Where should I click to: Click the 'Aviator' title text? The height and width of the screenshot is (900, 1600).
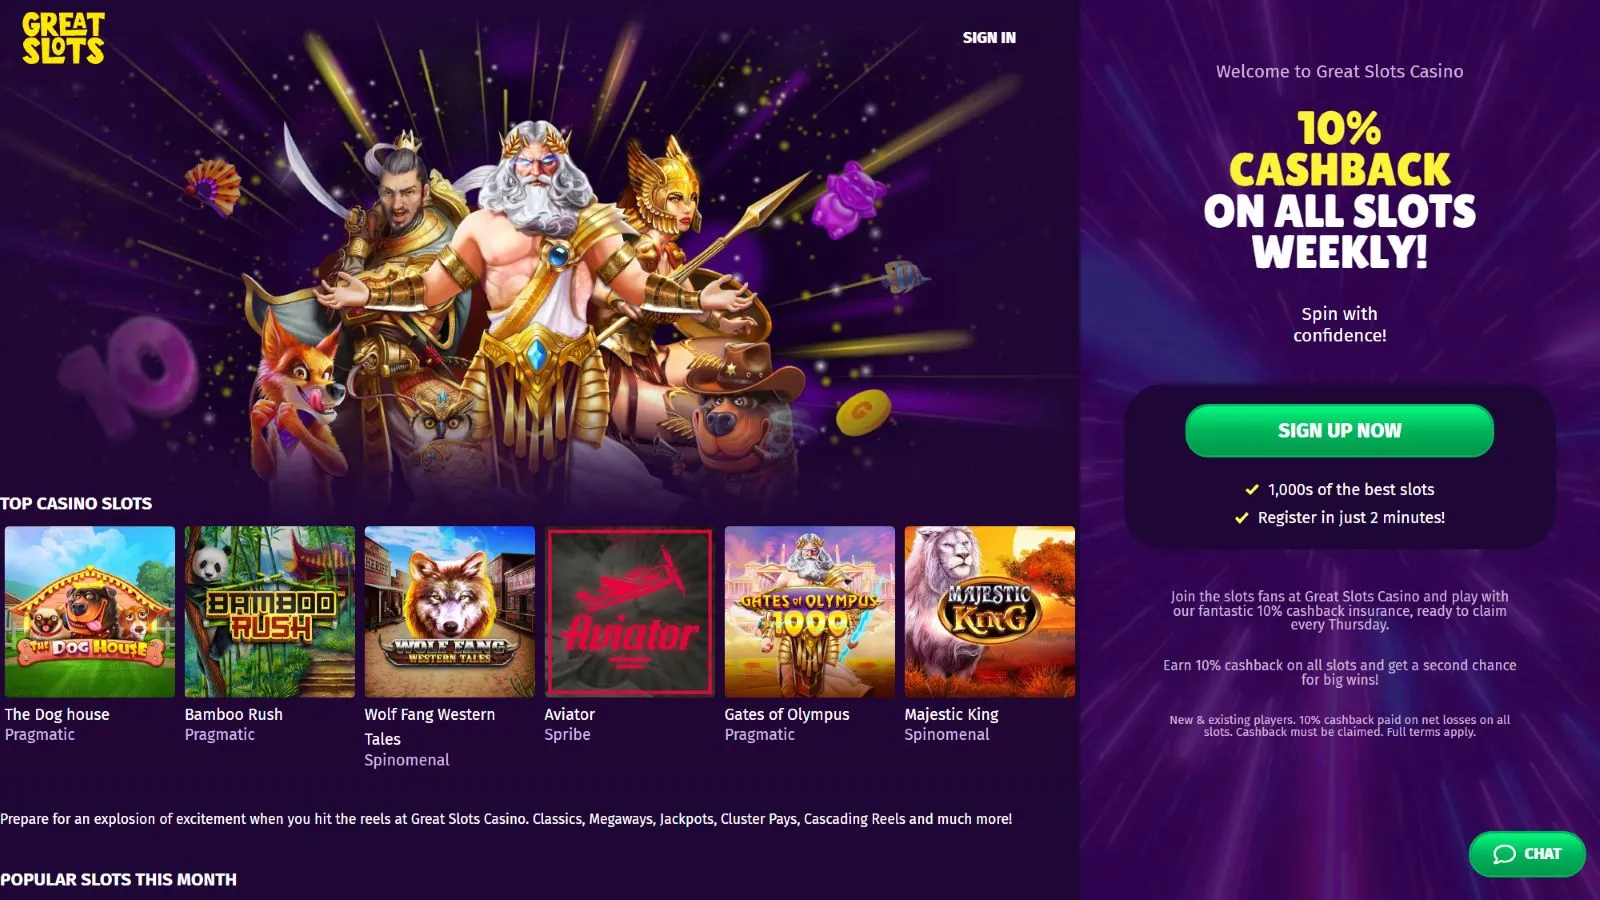tap(569, 714)
